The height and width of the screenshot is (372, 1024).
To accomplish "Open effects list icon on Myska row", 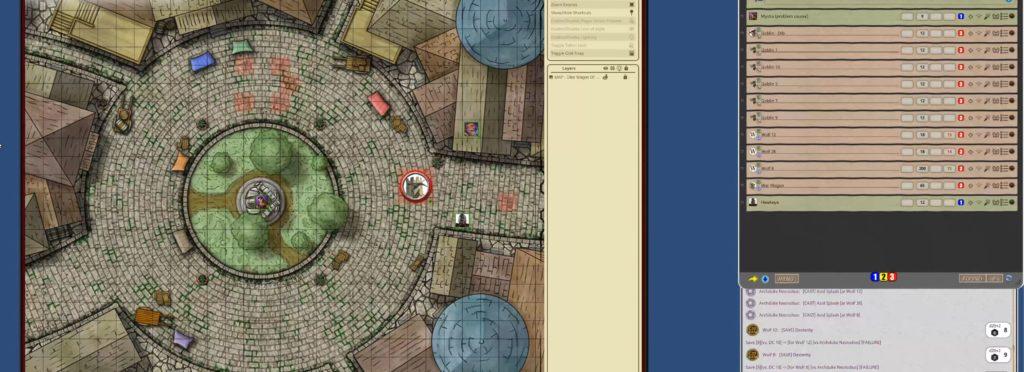I will point(1004,16).
